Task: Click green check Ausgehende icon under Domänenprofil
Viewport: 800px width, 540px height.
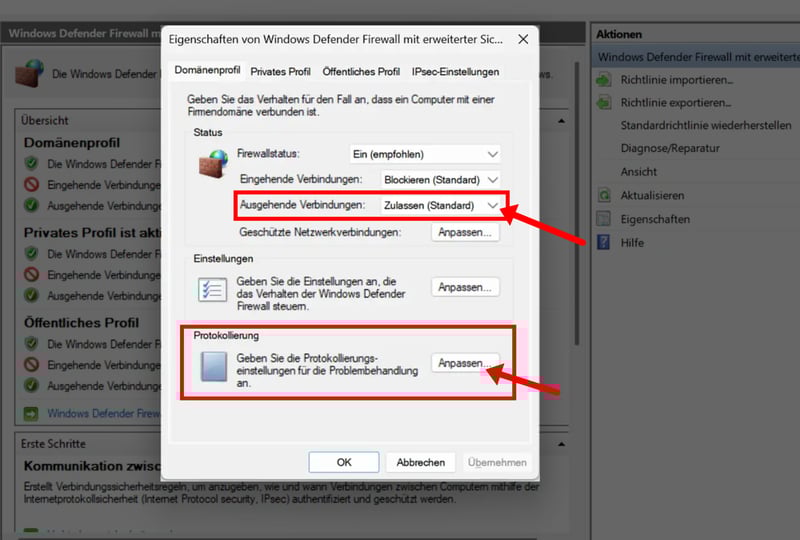Action: [x=32, y=205]
